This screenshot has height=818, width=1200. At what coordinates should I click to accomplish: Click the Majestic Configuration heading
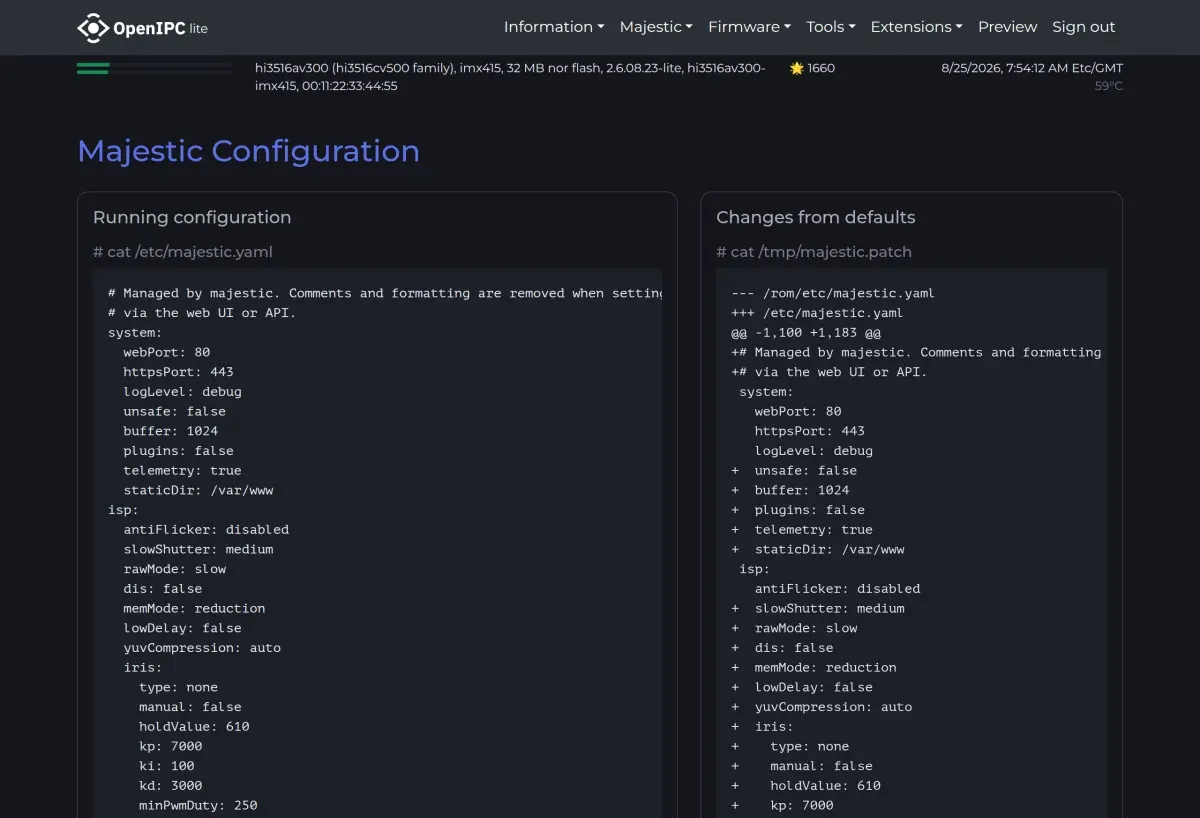[248, 151]
